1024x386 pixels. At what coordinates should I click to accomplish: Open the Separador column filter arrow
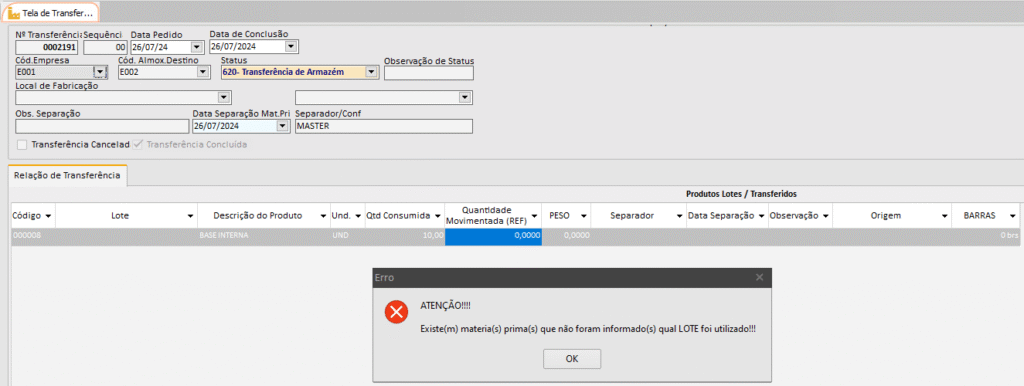[678, 216]
